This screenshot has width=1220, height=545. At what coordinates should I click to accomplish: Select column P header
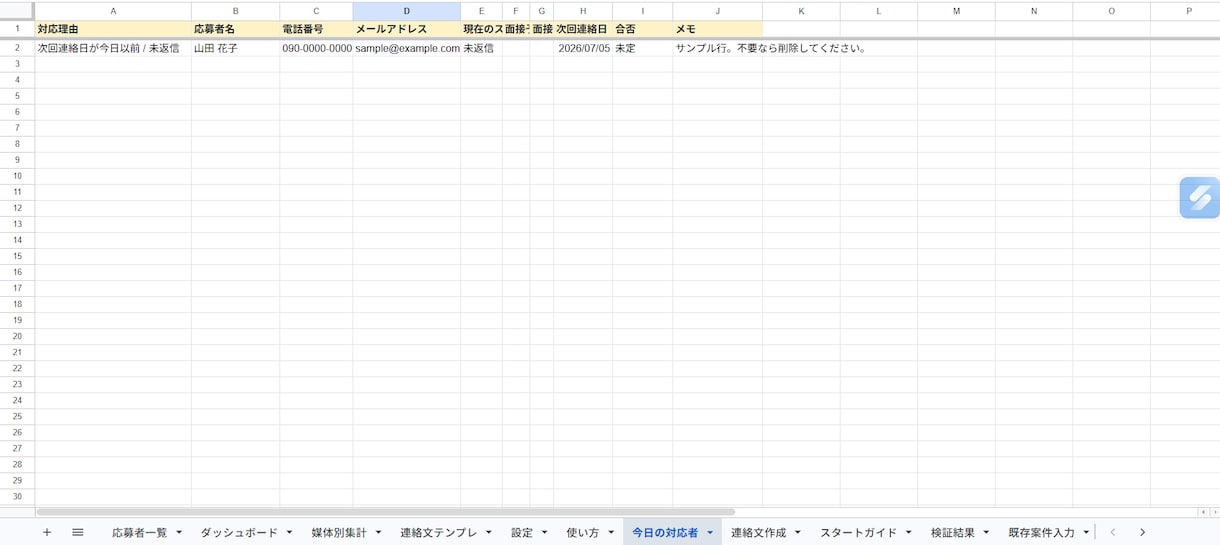tap(1188, 10)
